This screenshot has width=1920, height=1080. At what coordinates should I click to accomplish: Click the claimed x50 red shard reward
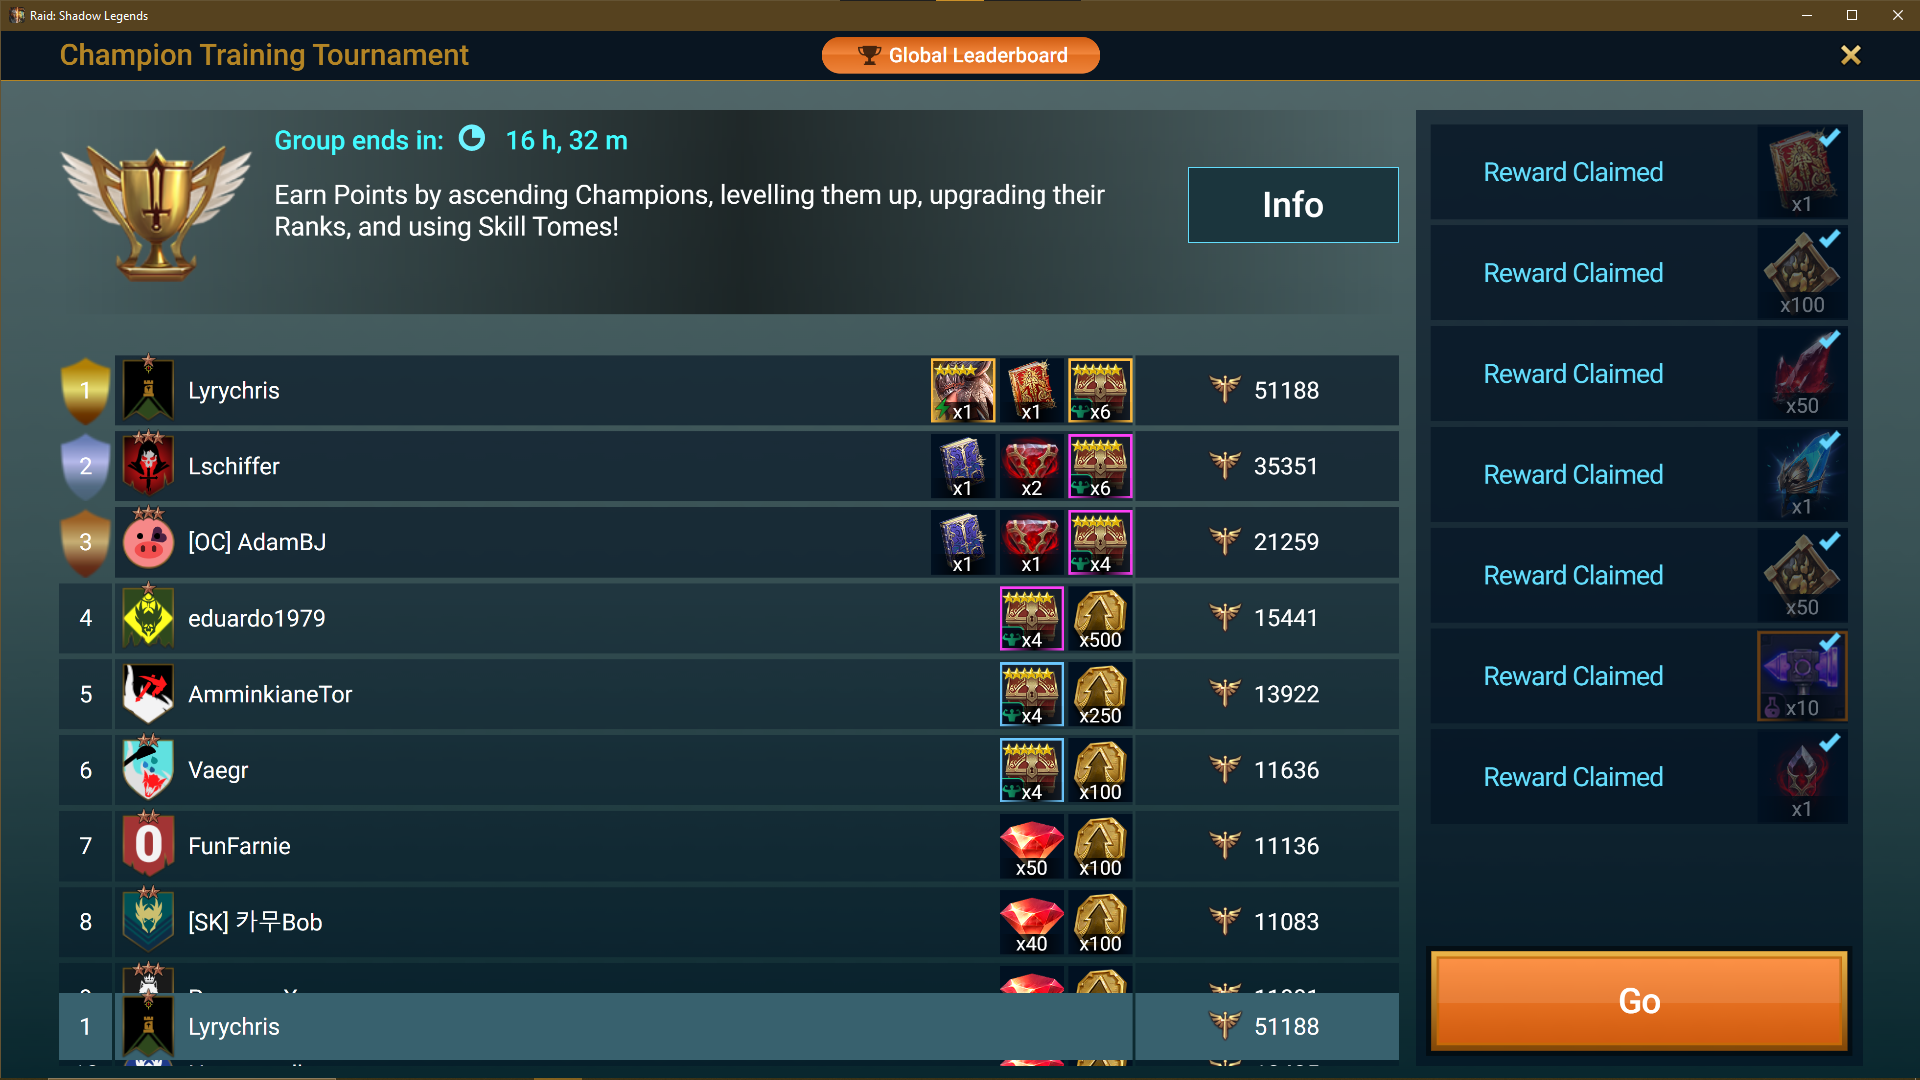tap(1802, 374)
